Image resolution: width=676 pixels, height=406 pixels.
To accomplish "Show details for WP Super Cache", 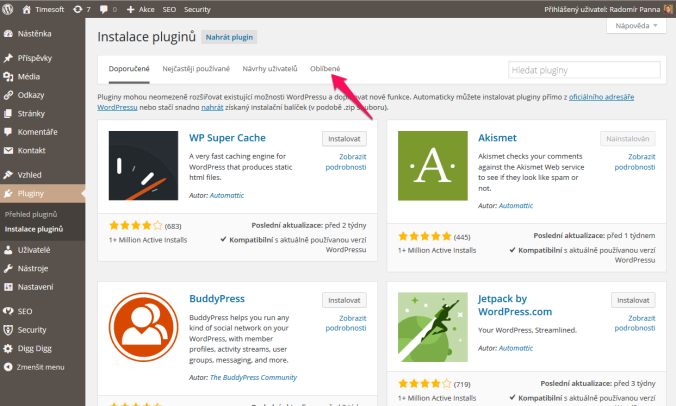I will coord(346,162).
